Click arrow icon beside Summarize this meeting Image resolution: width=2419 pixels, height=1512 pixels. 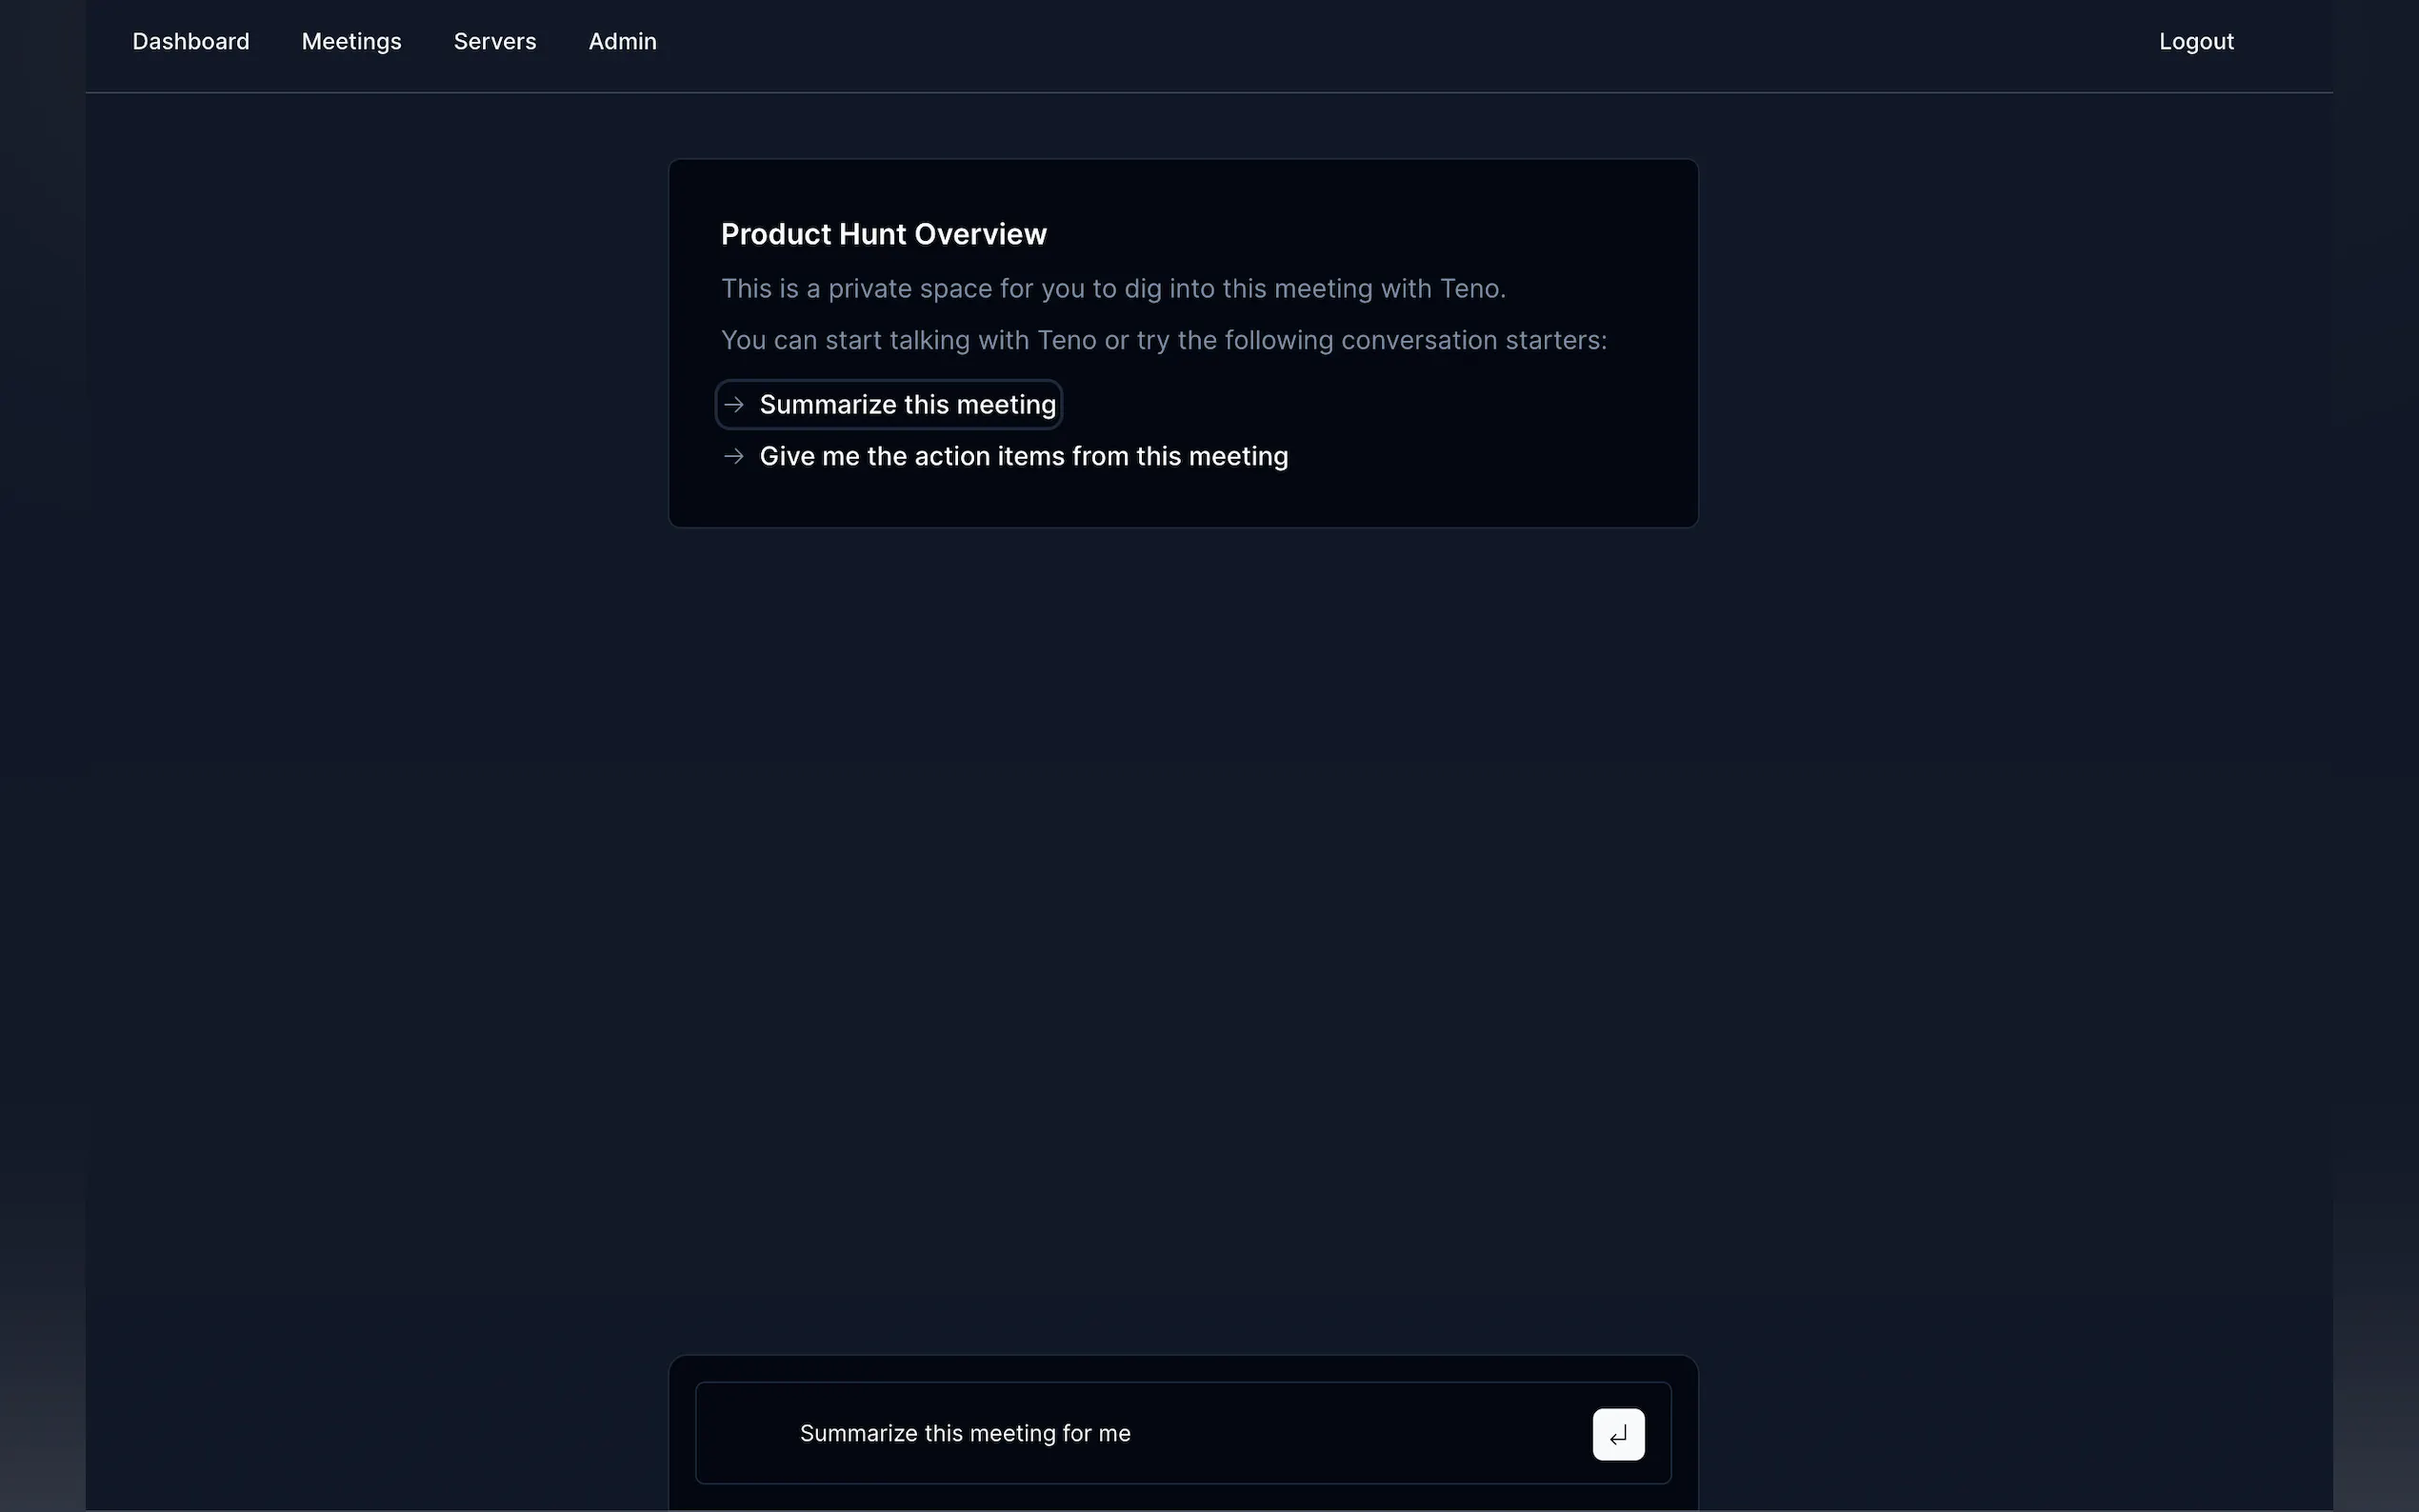(x=734, y=405)
